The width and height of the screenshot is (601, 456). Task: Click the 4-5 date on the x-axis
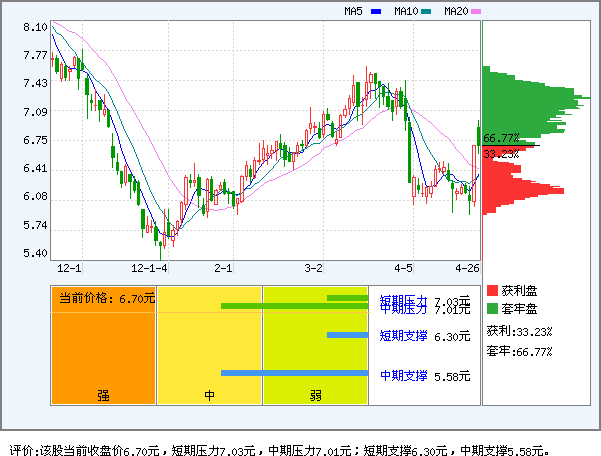point(403,269)
